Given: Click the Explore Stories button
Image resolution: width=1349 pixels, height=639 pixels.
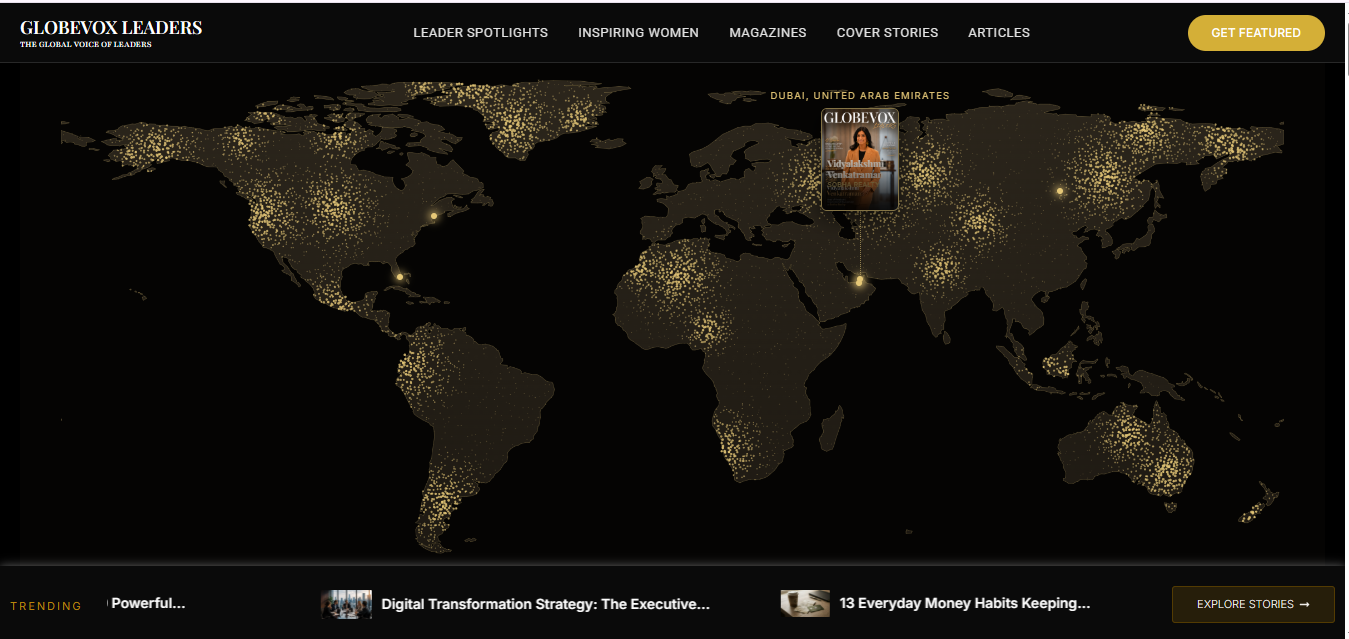Looking at the screenshot, I should [x=1253, y=604].
